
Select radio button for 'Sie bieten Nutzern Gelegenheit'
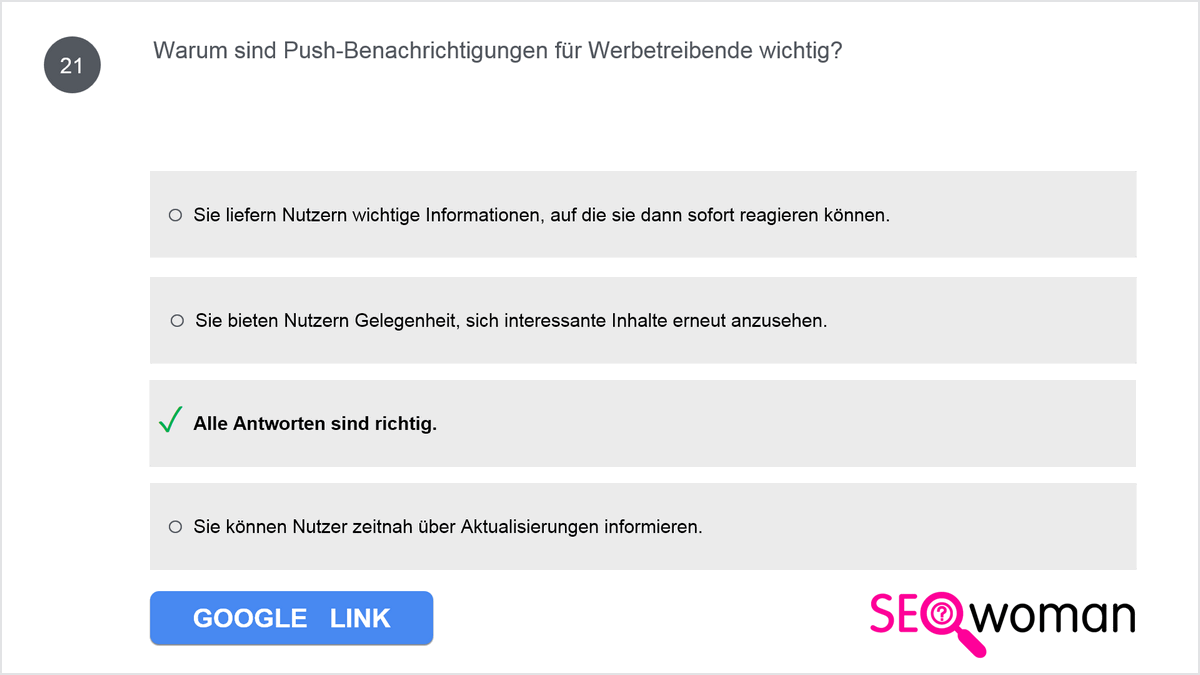point(178,321)
